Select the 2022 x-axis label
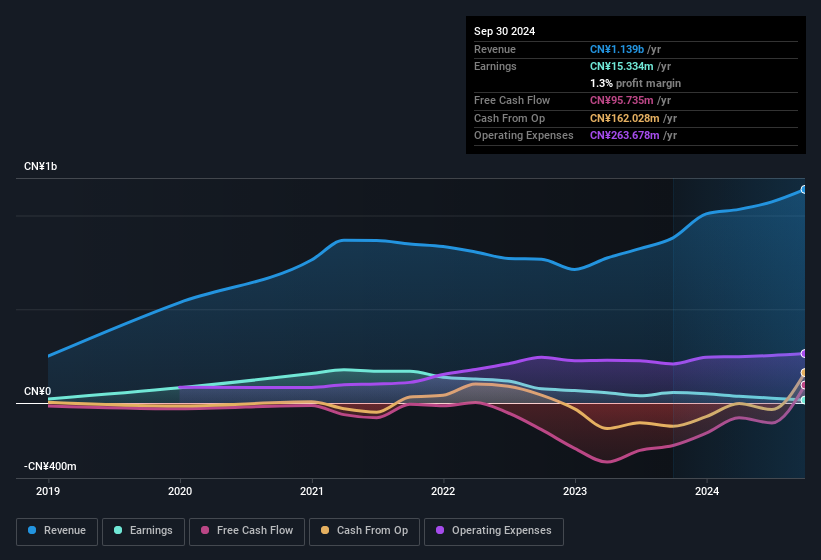This screenshot has width=821, height=560. (x=443, y=491)
